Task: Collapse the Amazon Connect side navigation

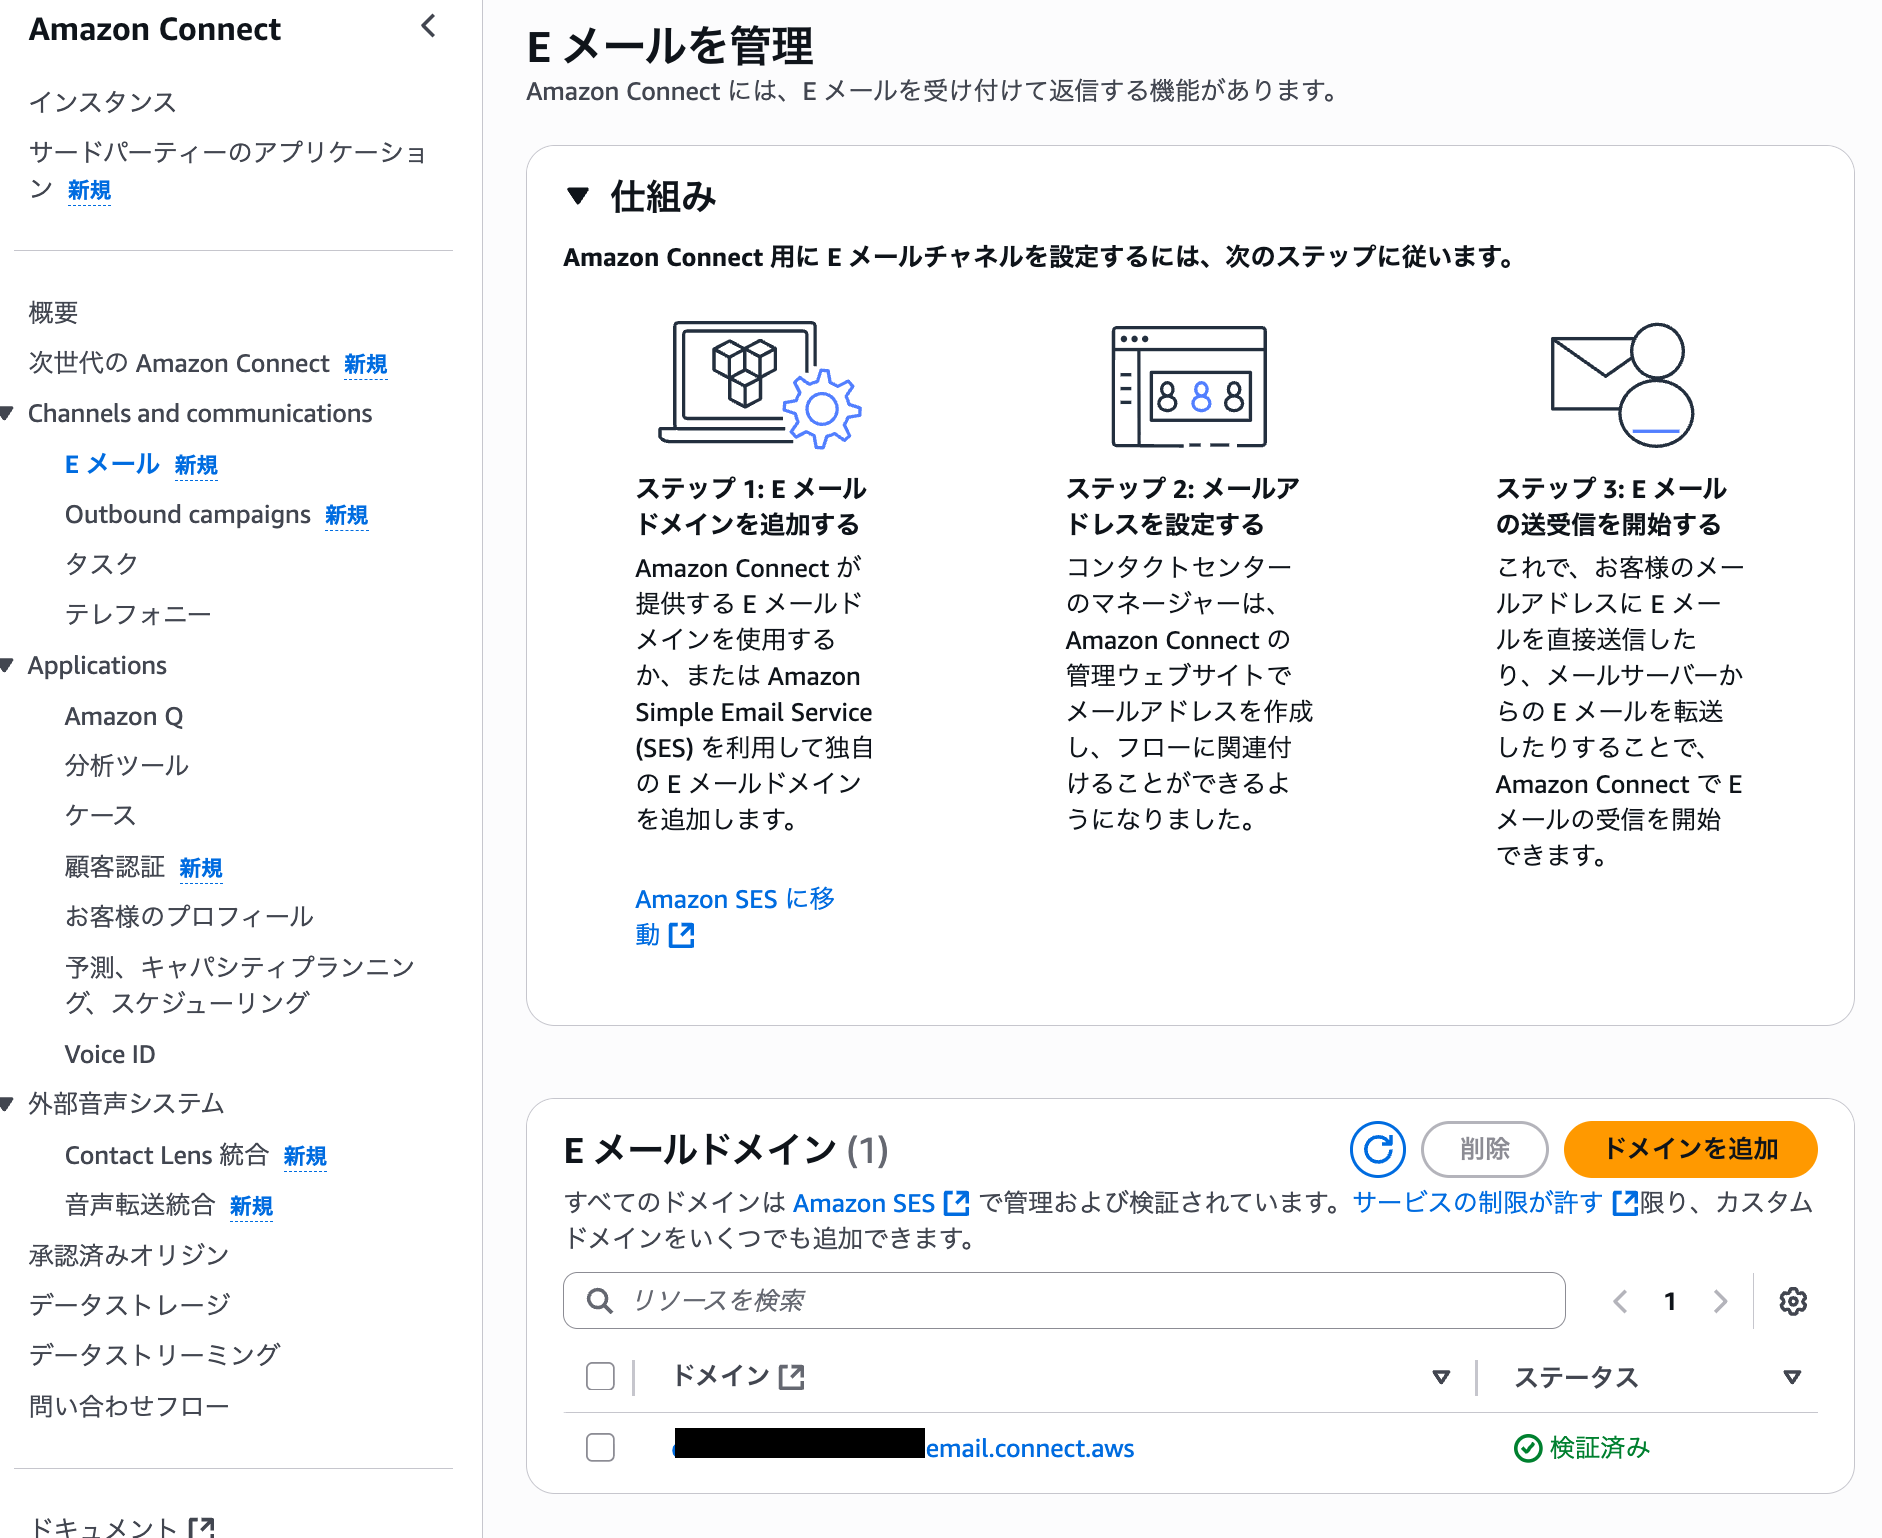Action: coord(429,26)
